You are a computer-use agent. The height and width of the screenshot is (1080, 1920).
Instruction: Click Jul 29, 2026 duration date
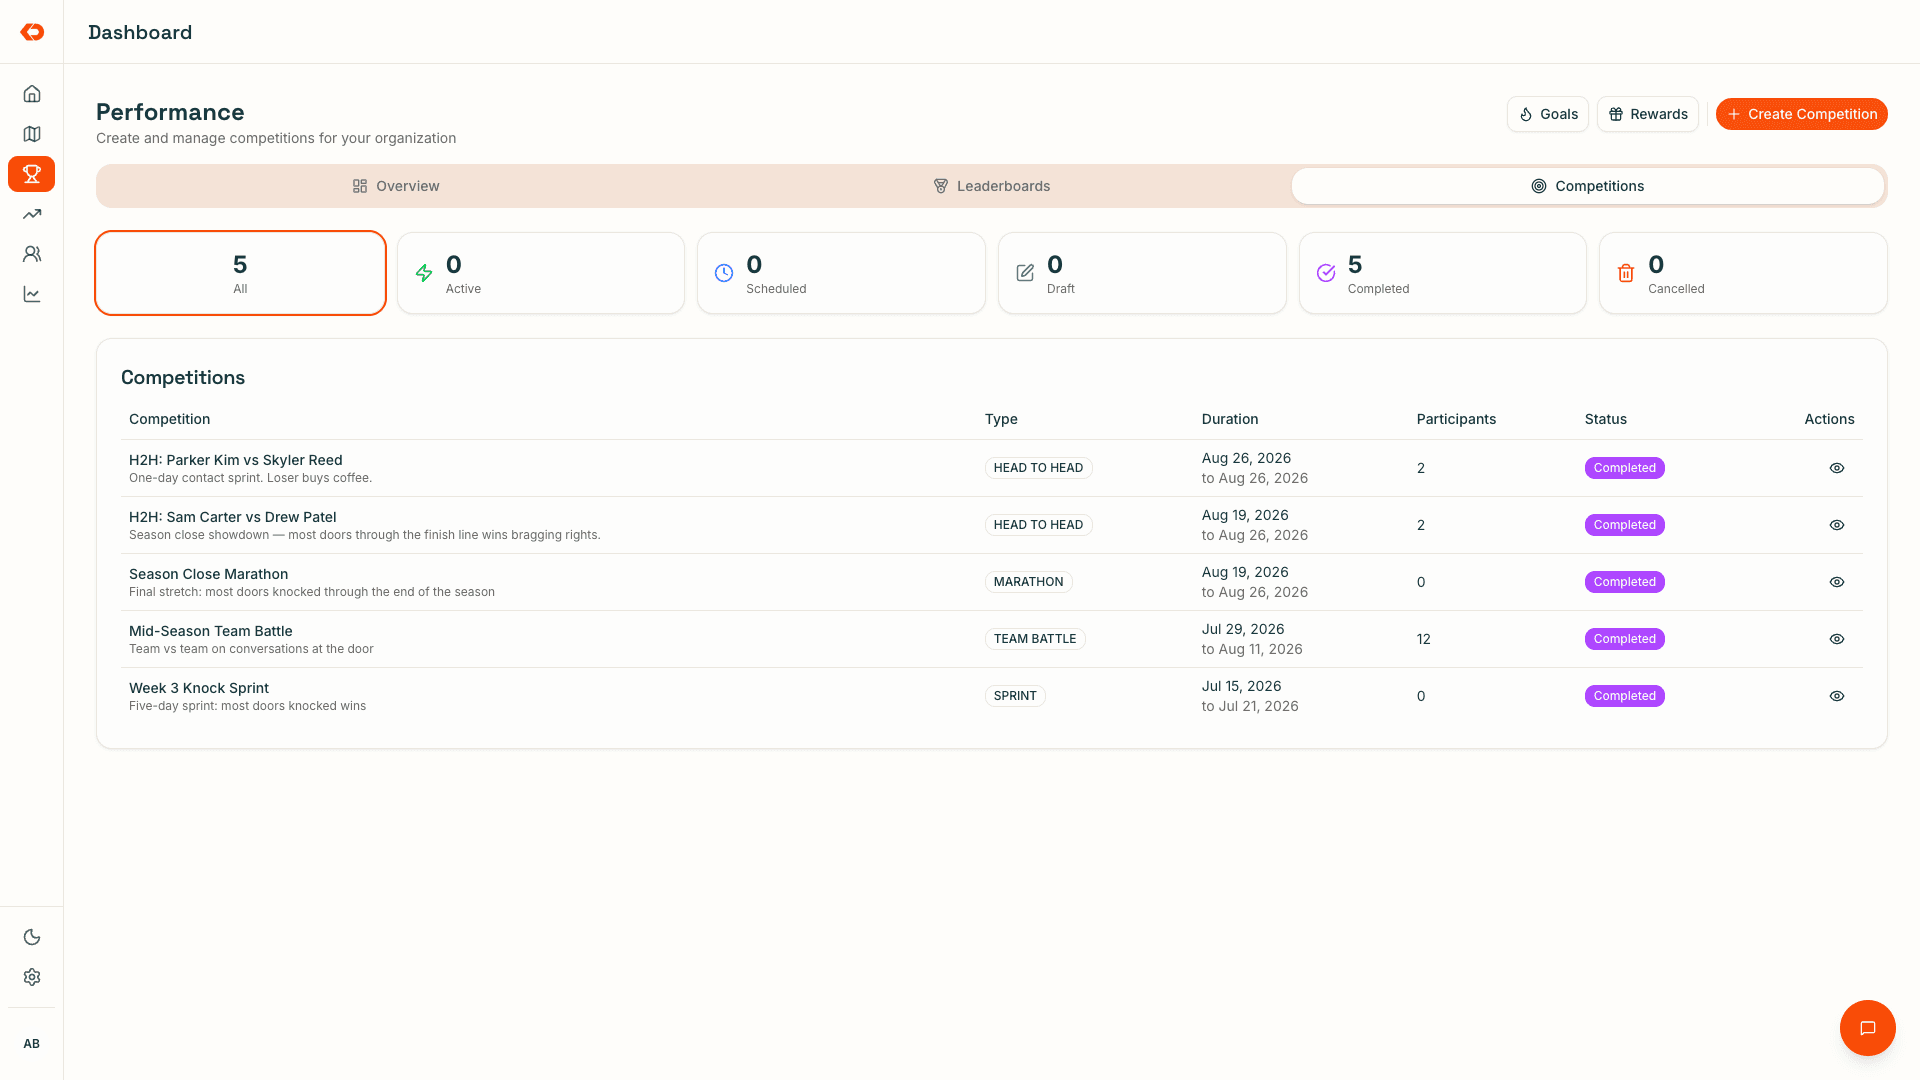pyautogui.click(x=1243, y=629)
